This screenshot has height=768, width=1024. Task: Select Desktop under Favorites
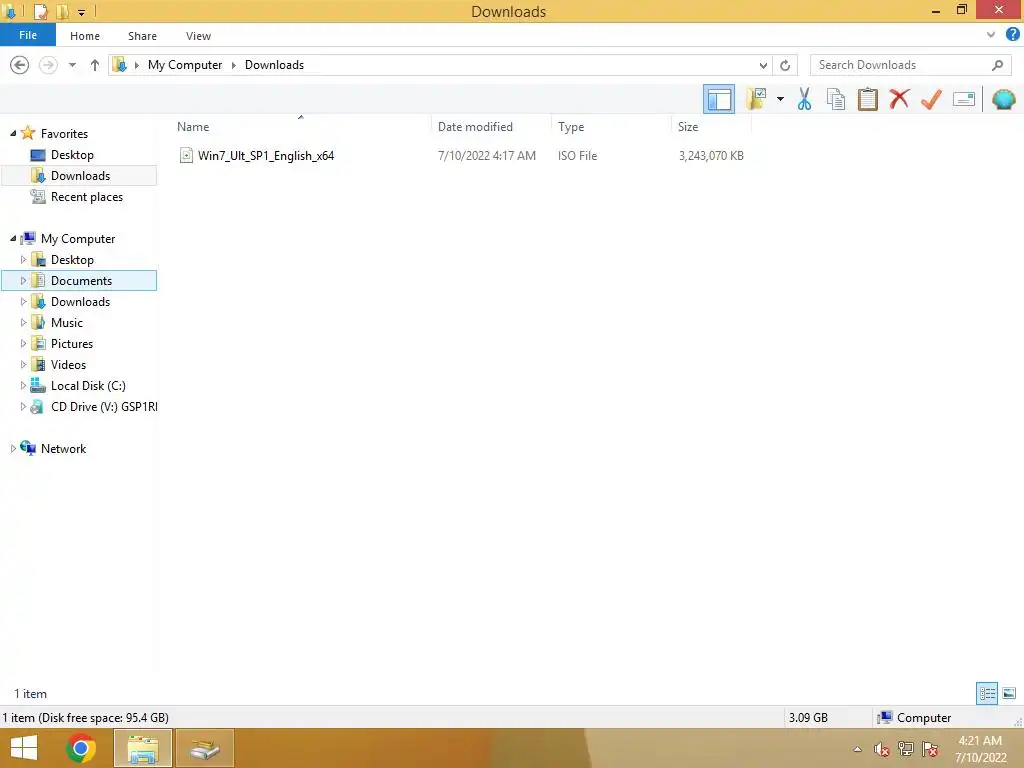[72, 155]
